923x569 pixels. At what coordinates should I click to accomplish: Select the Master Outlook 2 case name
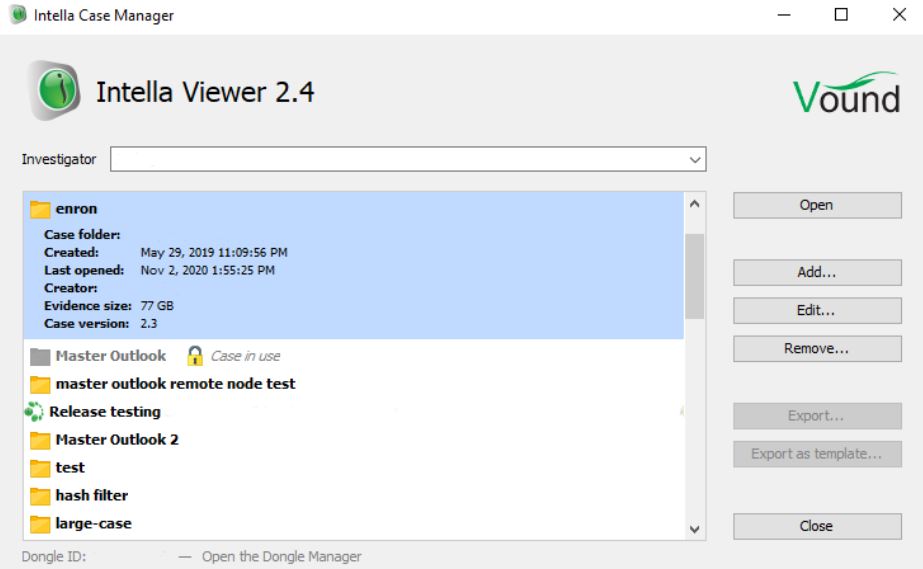[117, 440]
